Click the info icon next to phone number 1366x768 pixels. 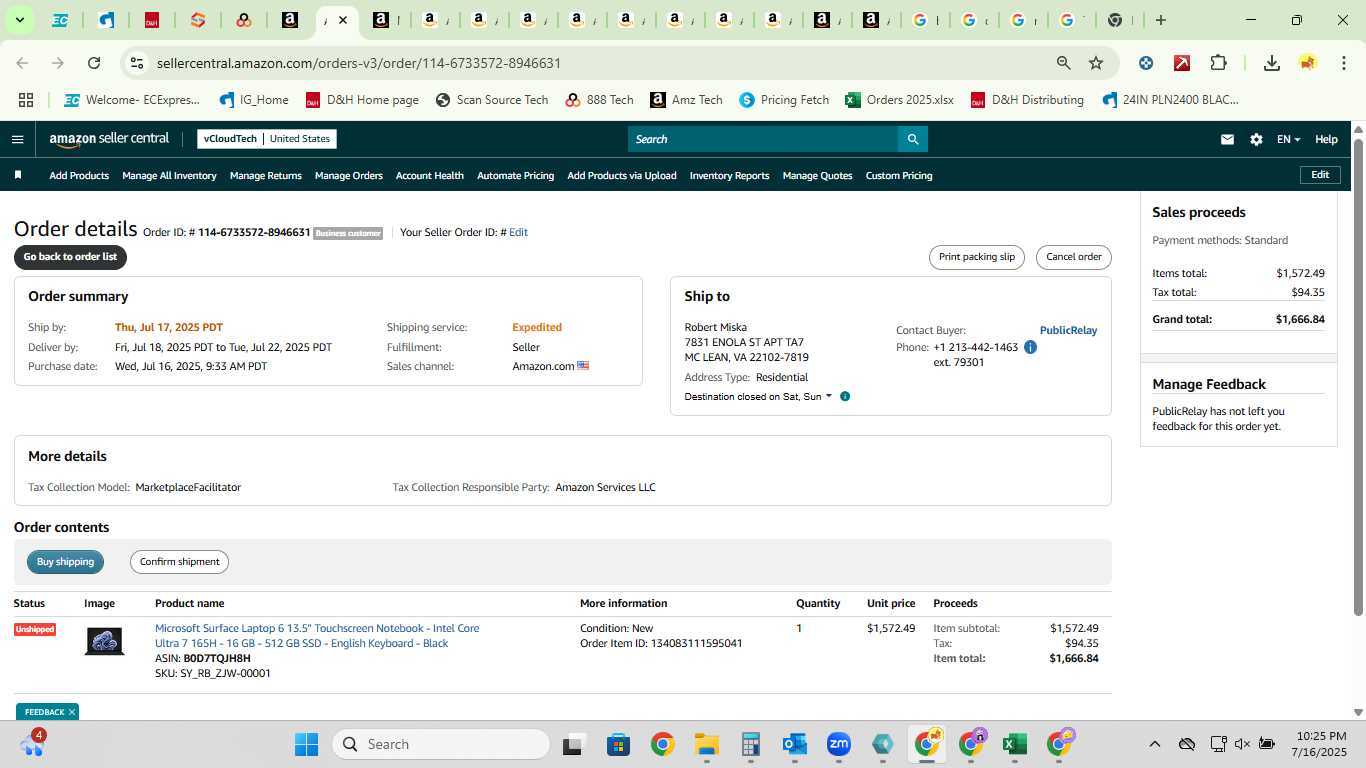(1030, 347)
